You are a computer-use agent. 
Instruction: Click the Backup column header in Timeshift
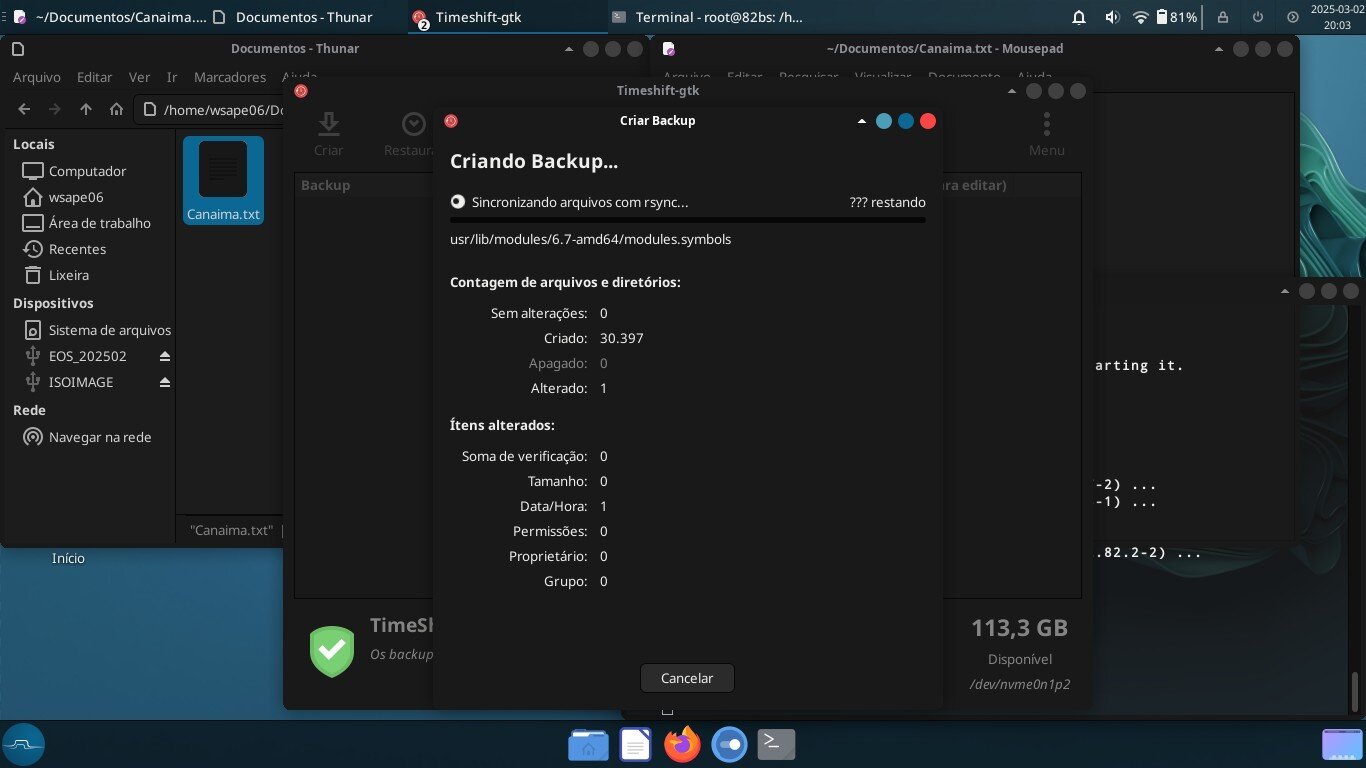tap(326, 185)
